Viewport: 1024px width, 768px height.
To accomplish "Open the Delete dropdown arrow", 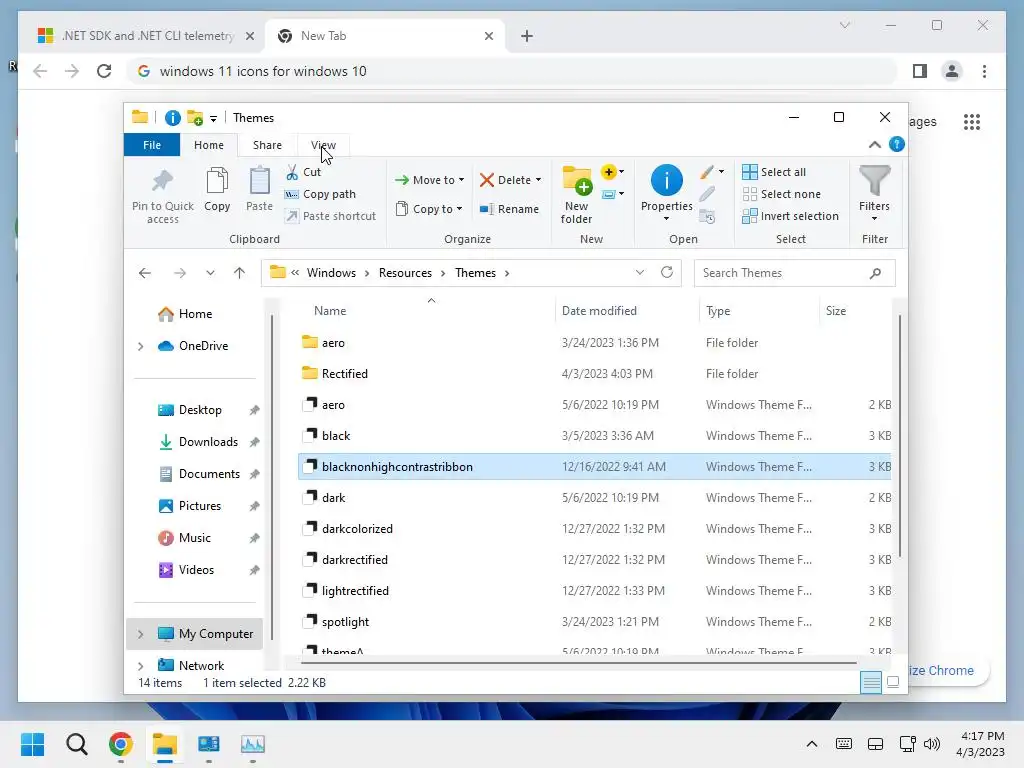I will coord(538,180).
